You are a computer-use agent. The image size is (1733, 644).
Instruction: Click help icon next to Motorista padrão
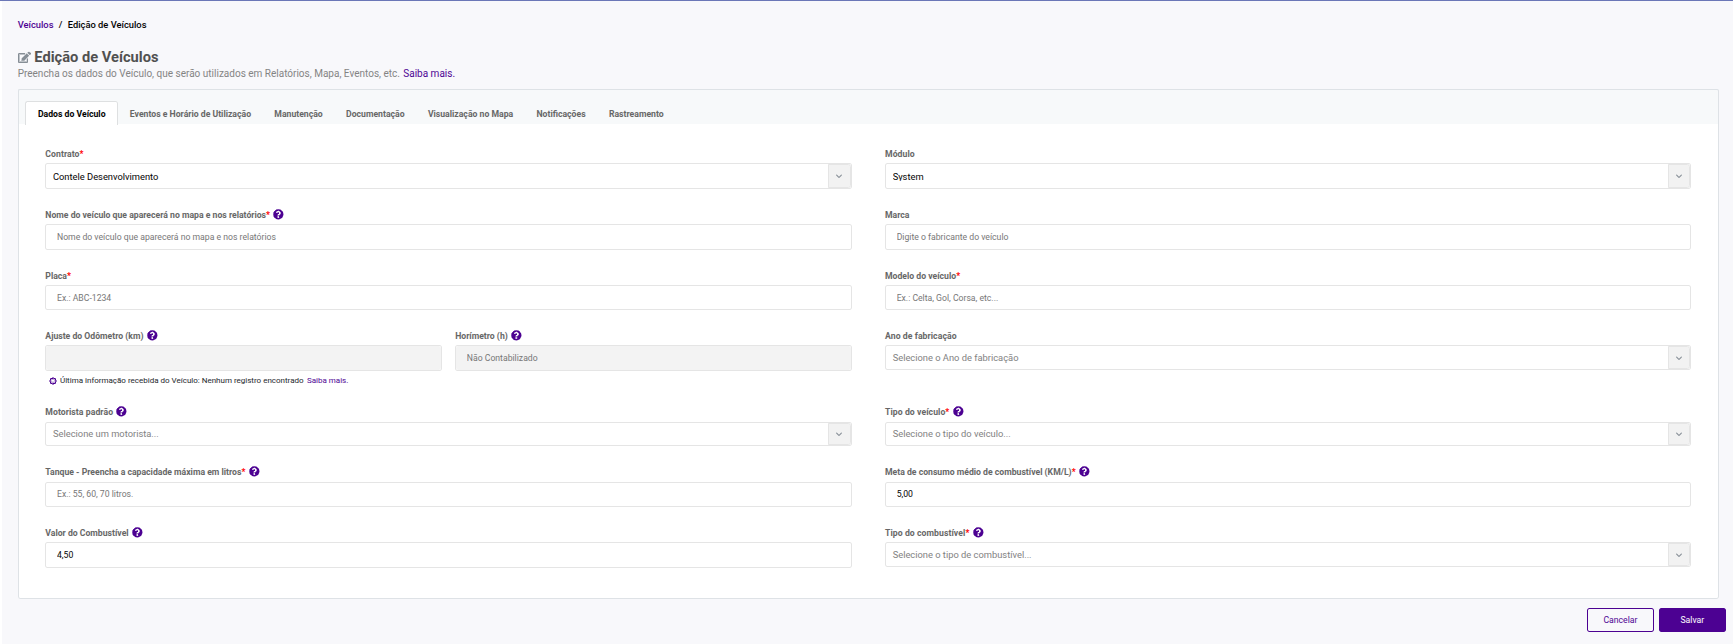pyautogui.click(x=121, y=412)
